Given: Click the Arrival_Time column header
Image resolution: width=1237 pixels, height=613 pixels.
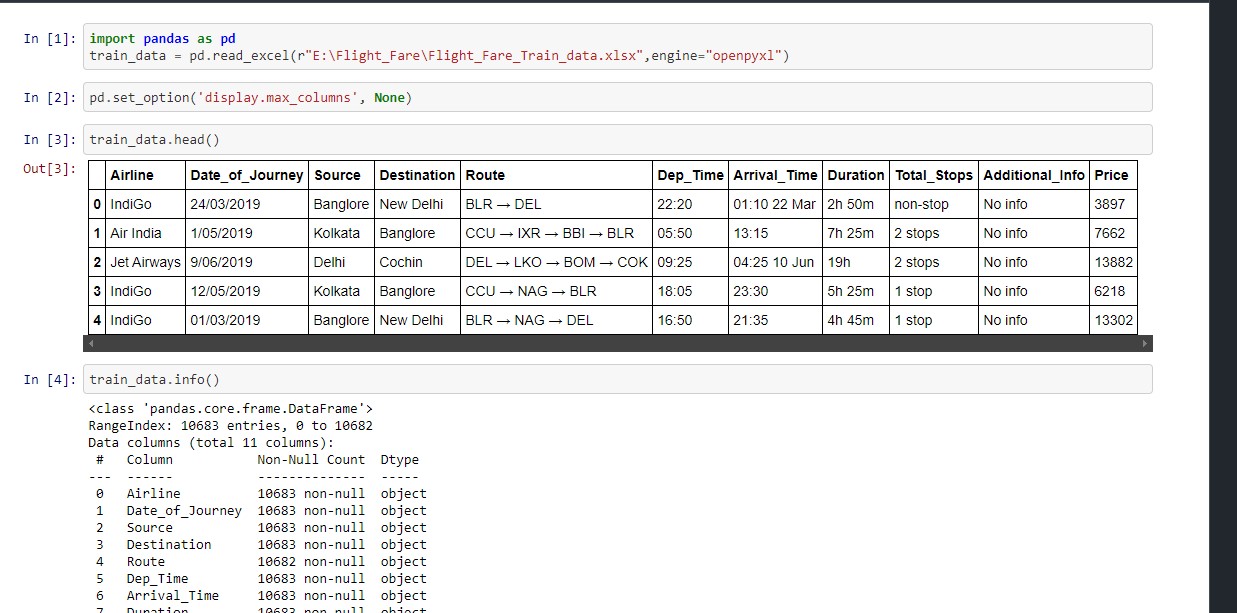Looking at the screenshot, I should click(776, 175).
